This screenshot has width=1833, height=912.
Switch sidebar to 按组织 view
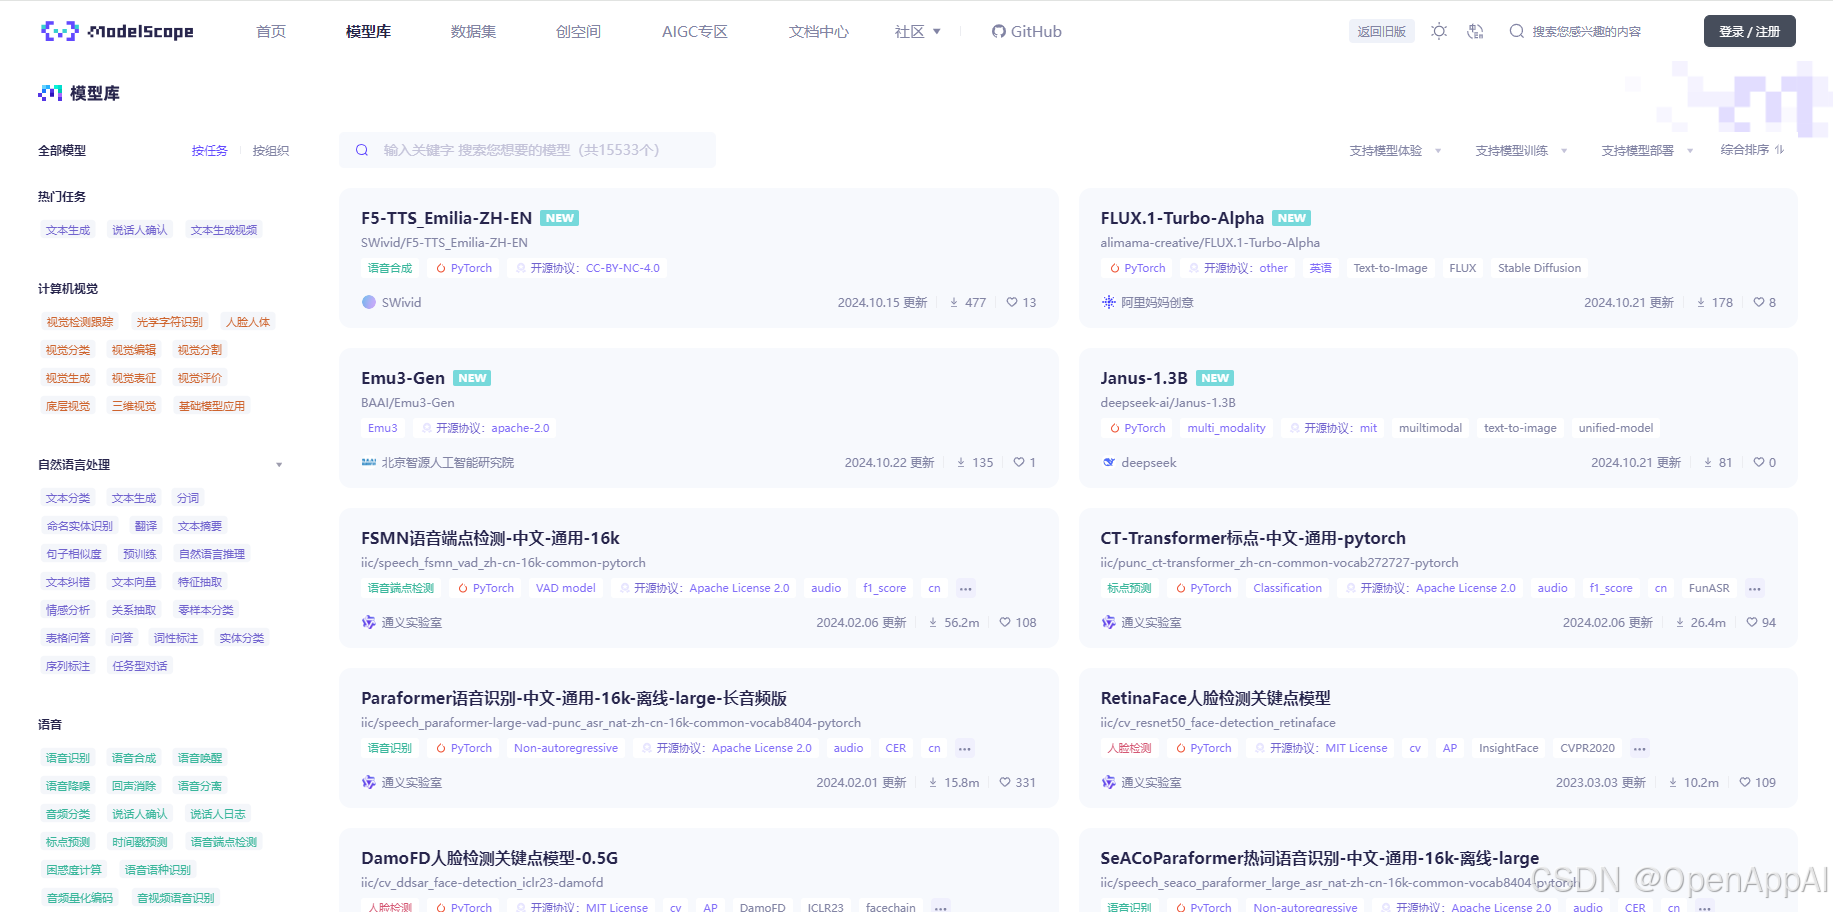[x=271, y=151]
